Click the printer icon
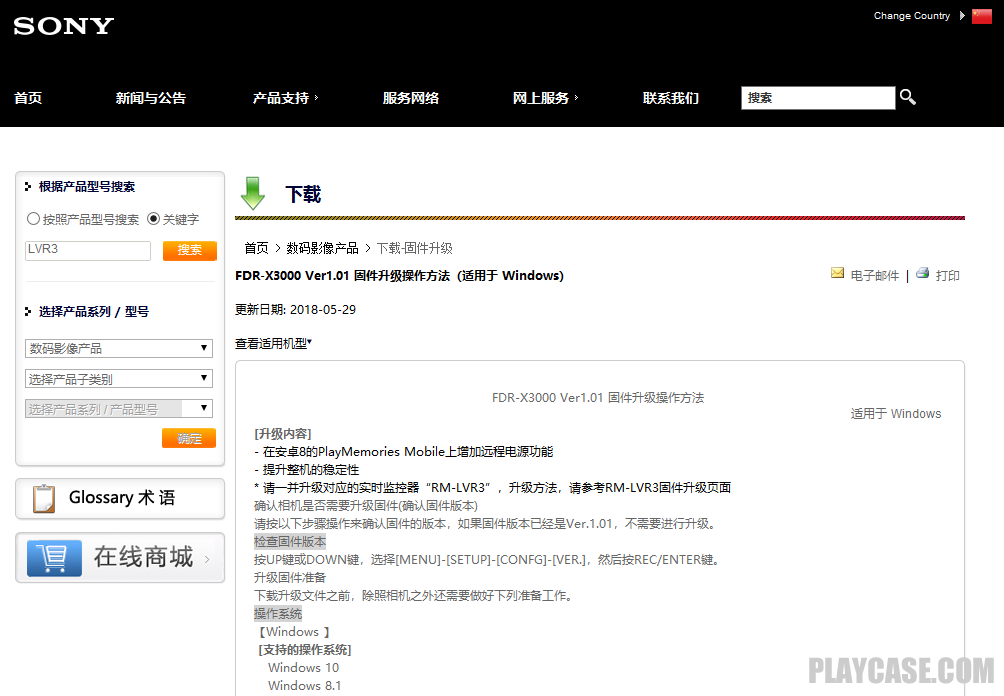Image resolution: width=1004 pixels, height=696 pixels. (x=923, y=273)
